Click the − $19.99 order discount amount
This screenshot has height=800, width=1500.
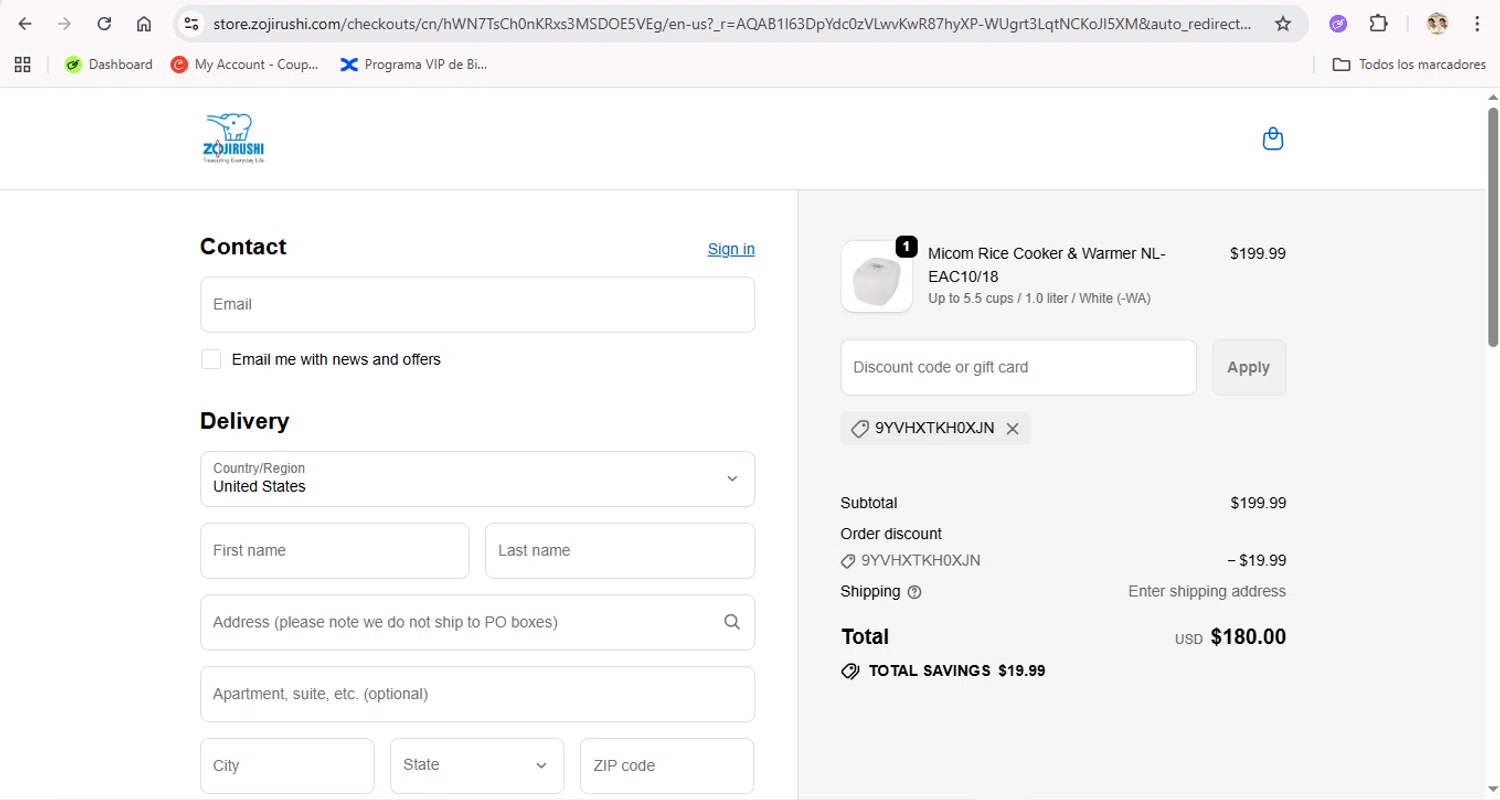point(1256,560)
